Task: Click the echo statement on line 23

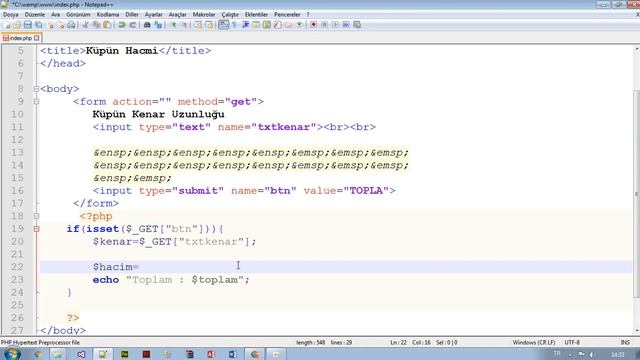Action: (x=171, y=280)
